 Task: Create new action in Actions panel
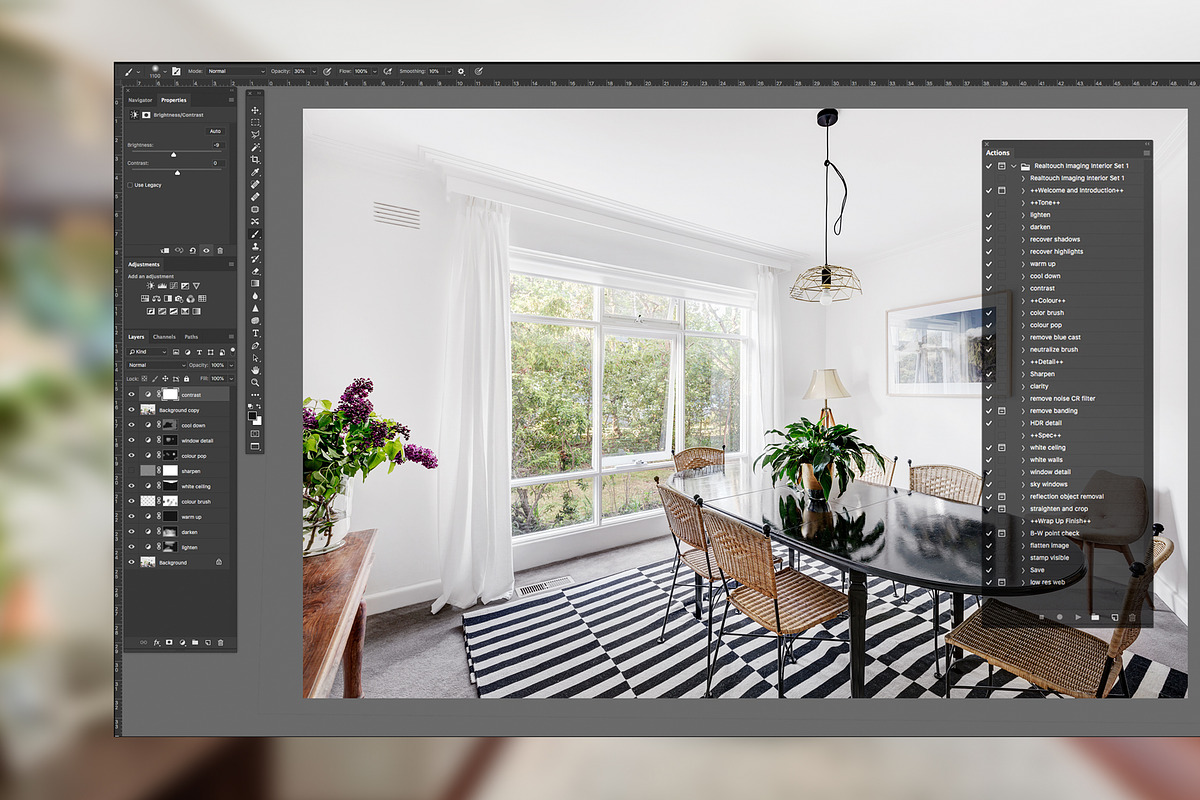1115,617
